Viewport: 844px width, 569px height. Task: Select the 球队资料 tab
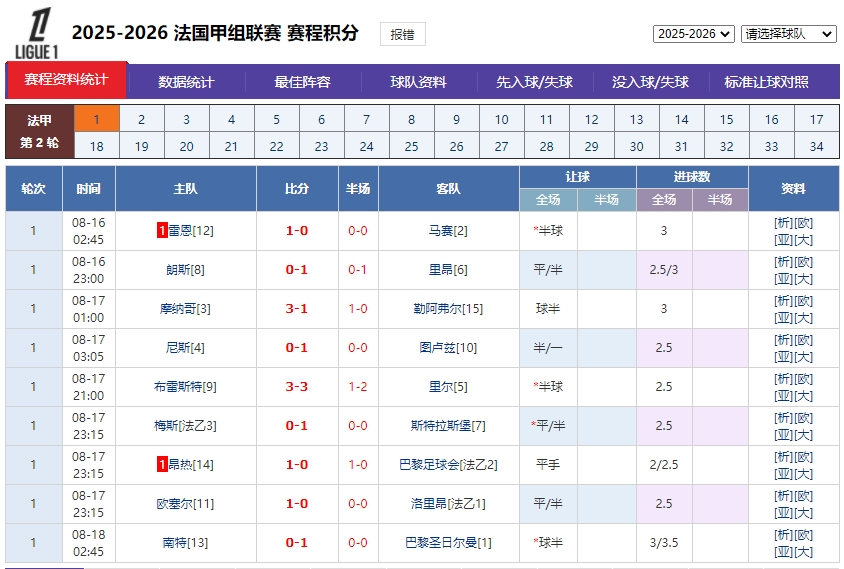click(x=418, y=82)
